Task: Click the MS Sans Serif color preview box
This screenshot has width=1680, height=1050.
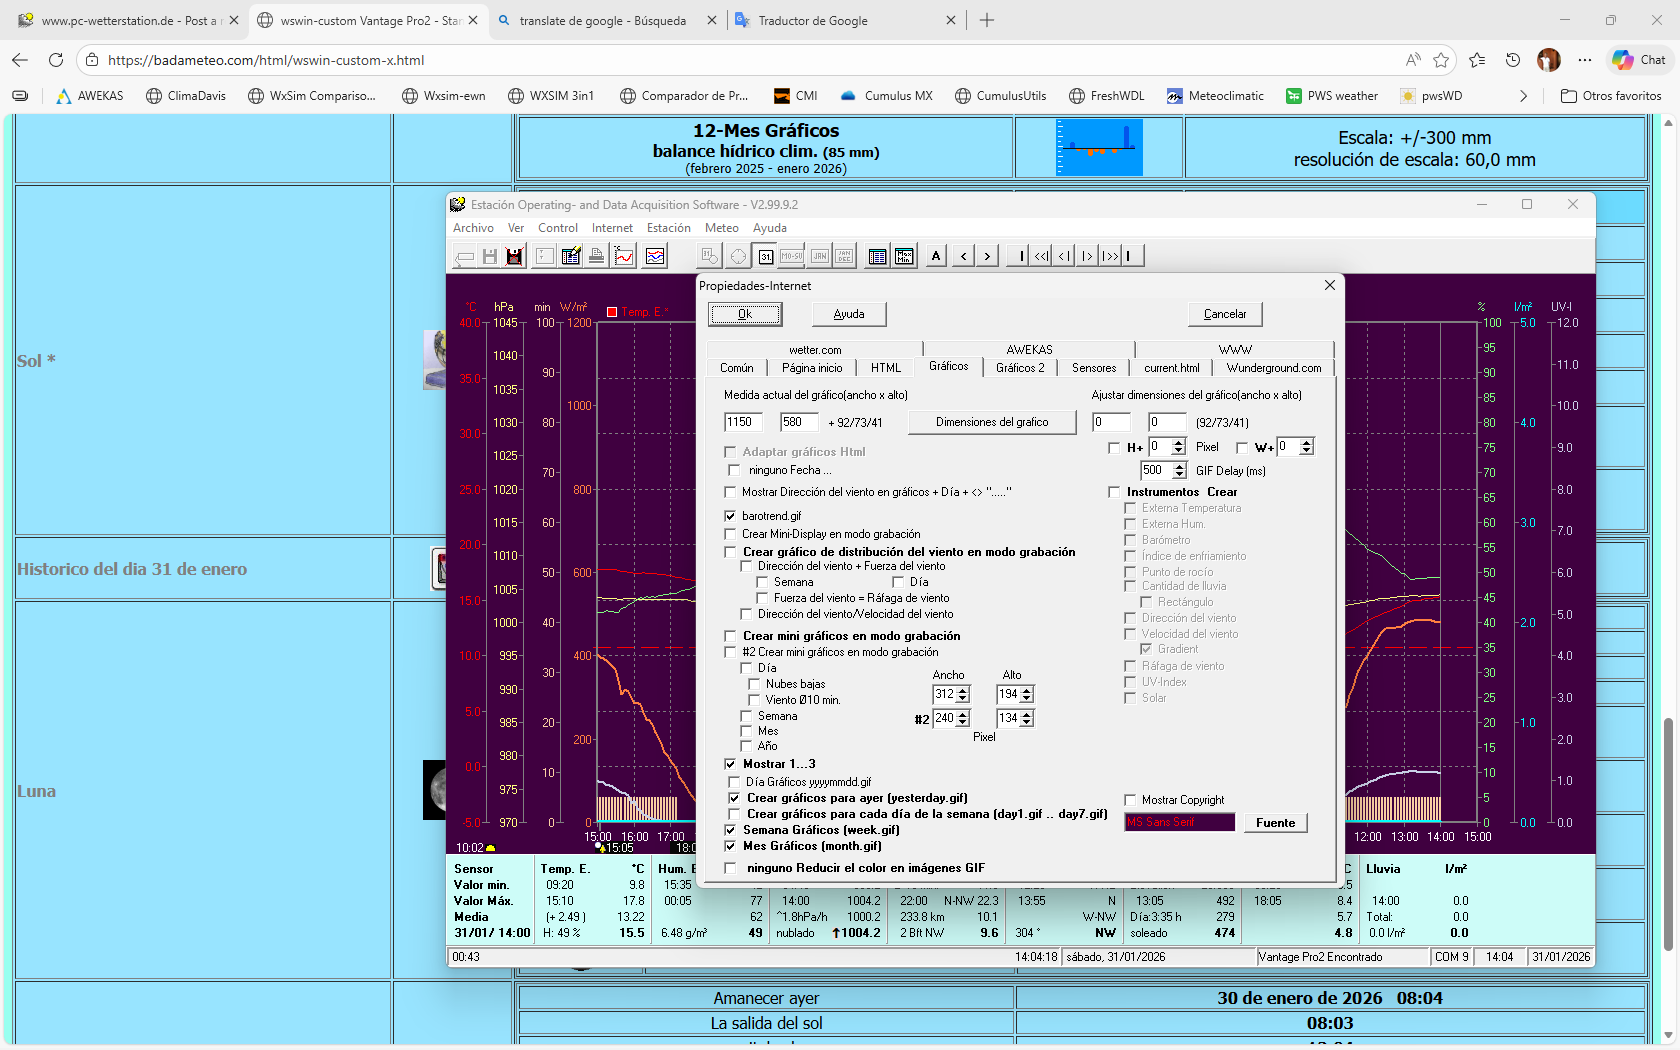Action: pos(1179,822)
